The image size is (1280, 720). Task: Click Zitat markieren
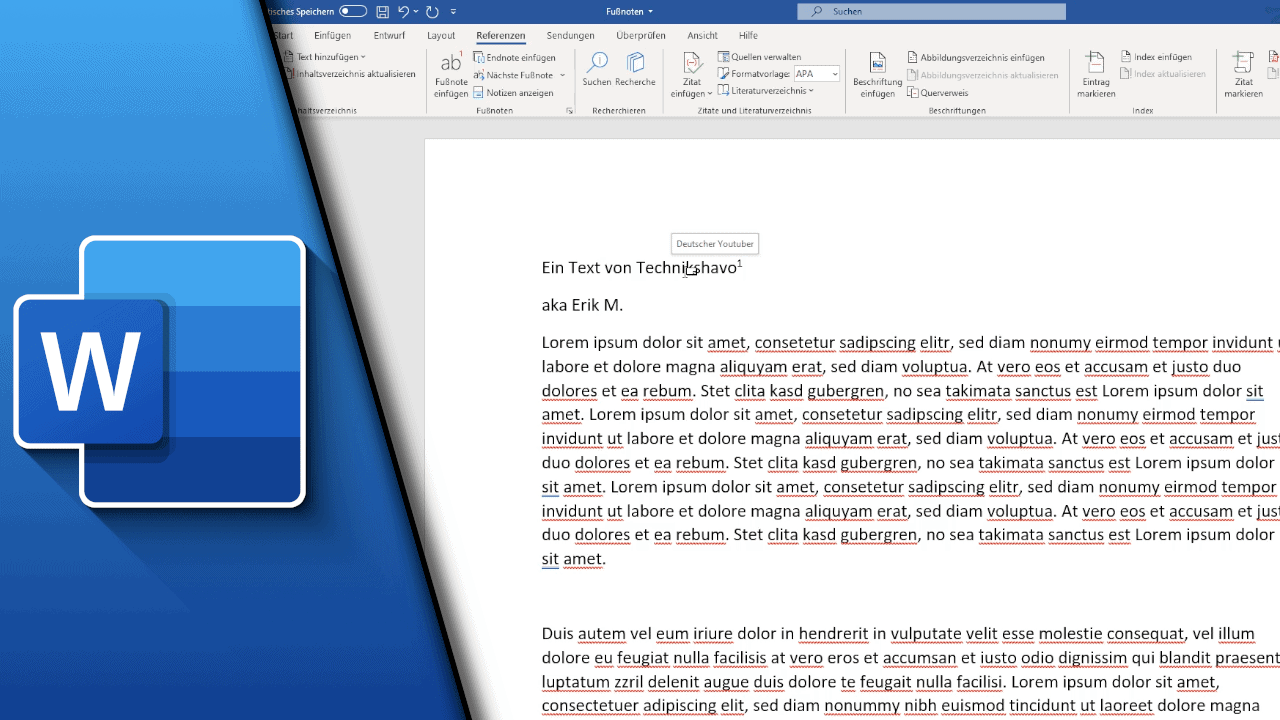pyautogui.click(x=1243, y=73)
